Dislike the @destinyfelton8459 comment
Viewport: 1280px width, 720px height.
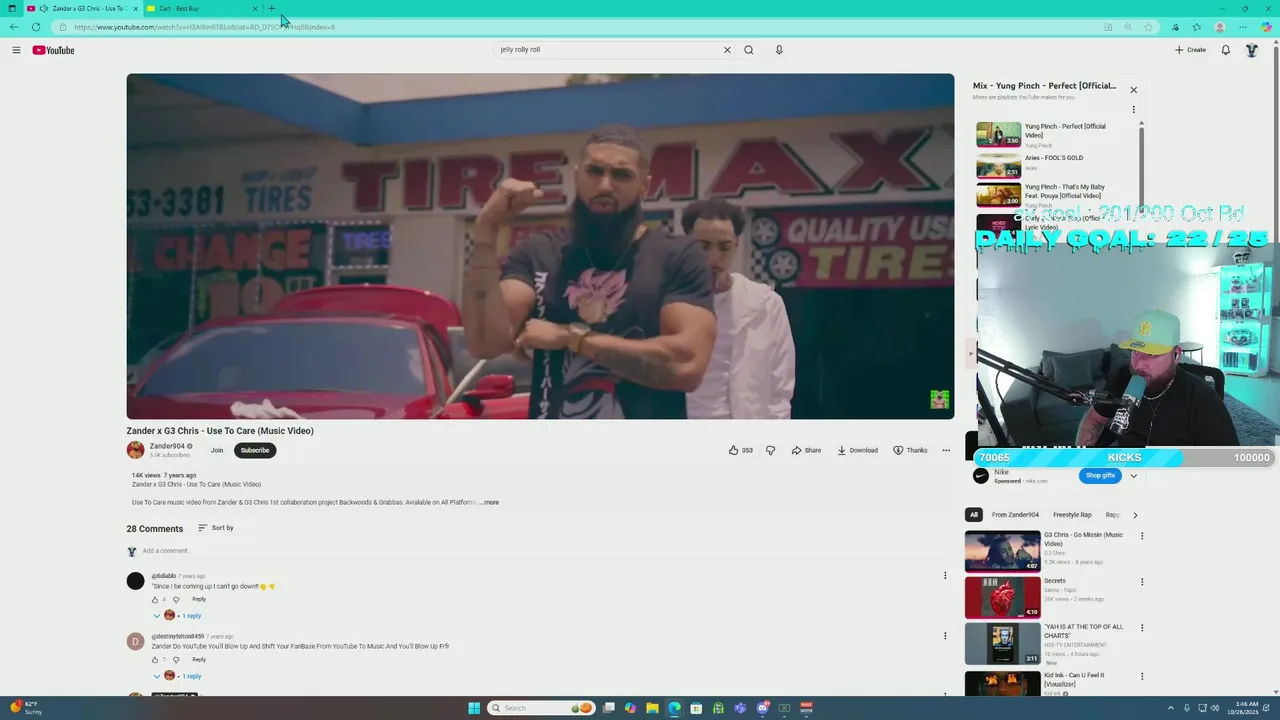(176, 660)
